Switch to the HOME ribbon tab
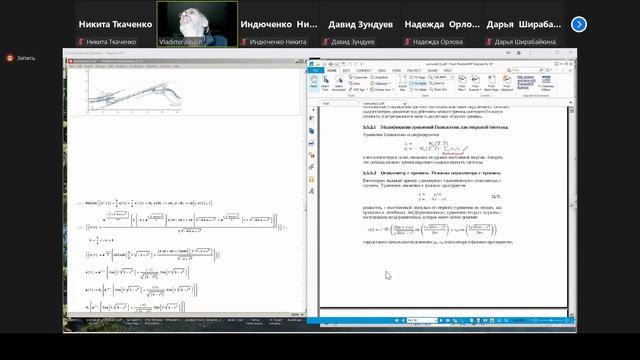 coord(332,70)
